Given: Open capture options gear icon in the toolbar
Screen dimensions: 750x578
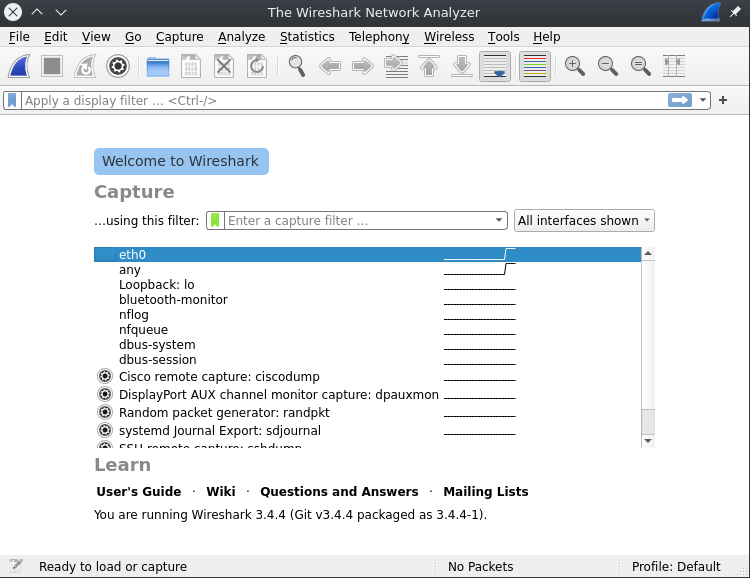Looking at the screenshot, I should tap(118, 66).
